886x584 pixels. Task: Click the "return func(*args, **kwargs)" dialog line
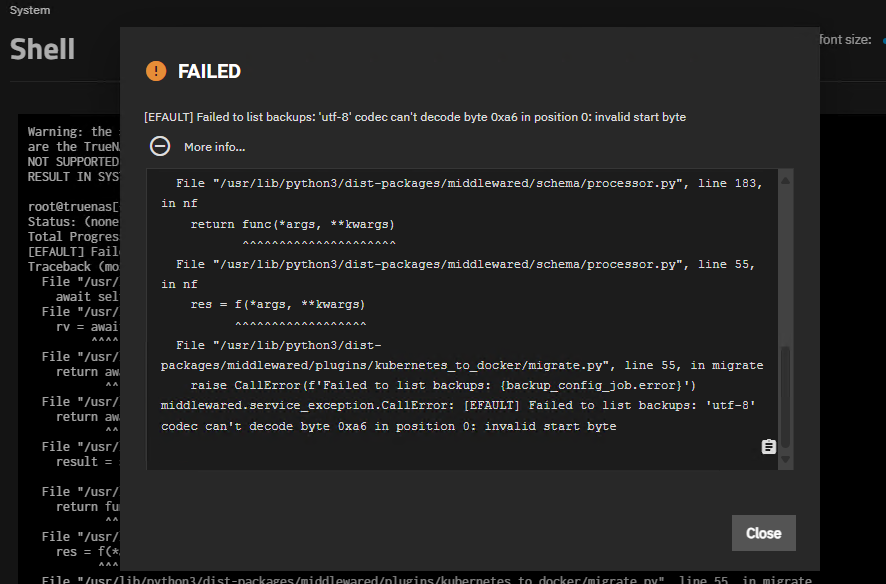point(293,224)
